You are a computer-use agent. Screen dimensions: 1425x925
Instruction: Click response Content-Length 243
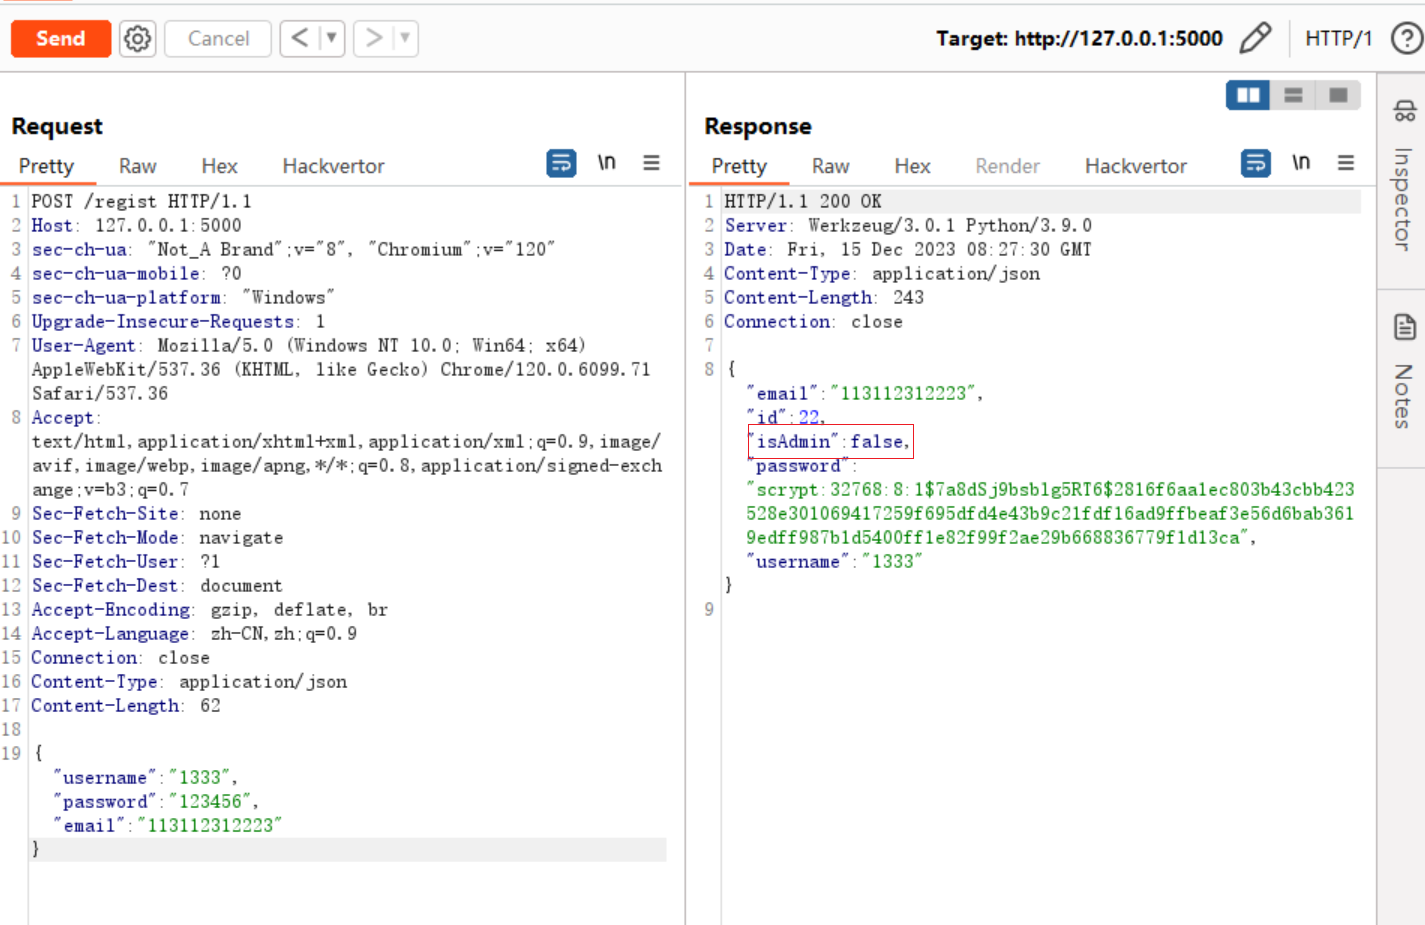(824, 297)
